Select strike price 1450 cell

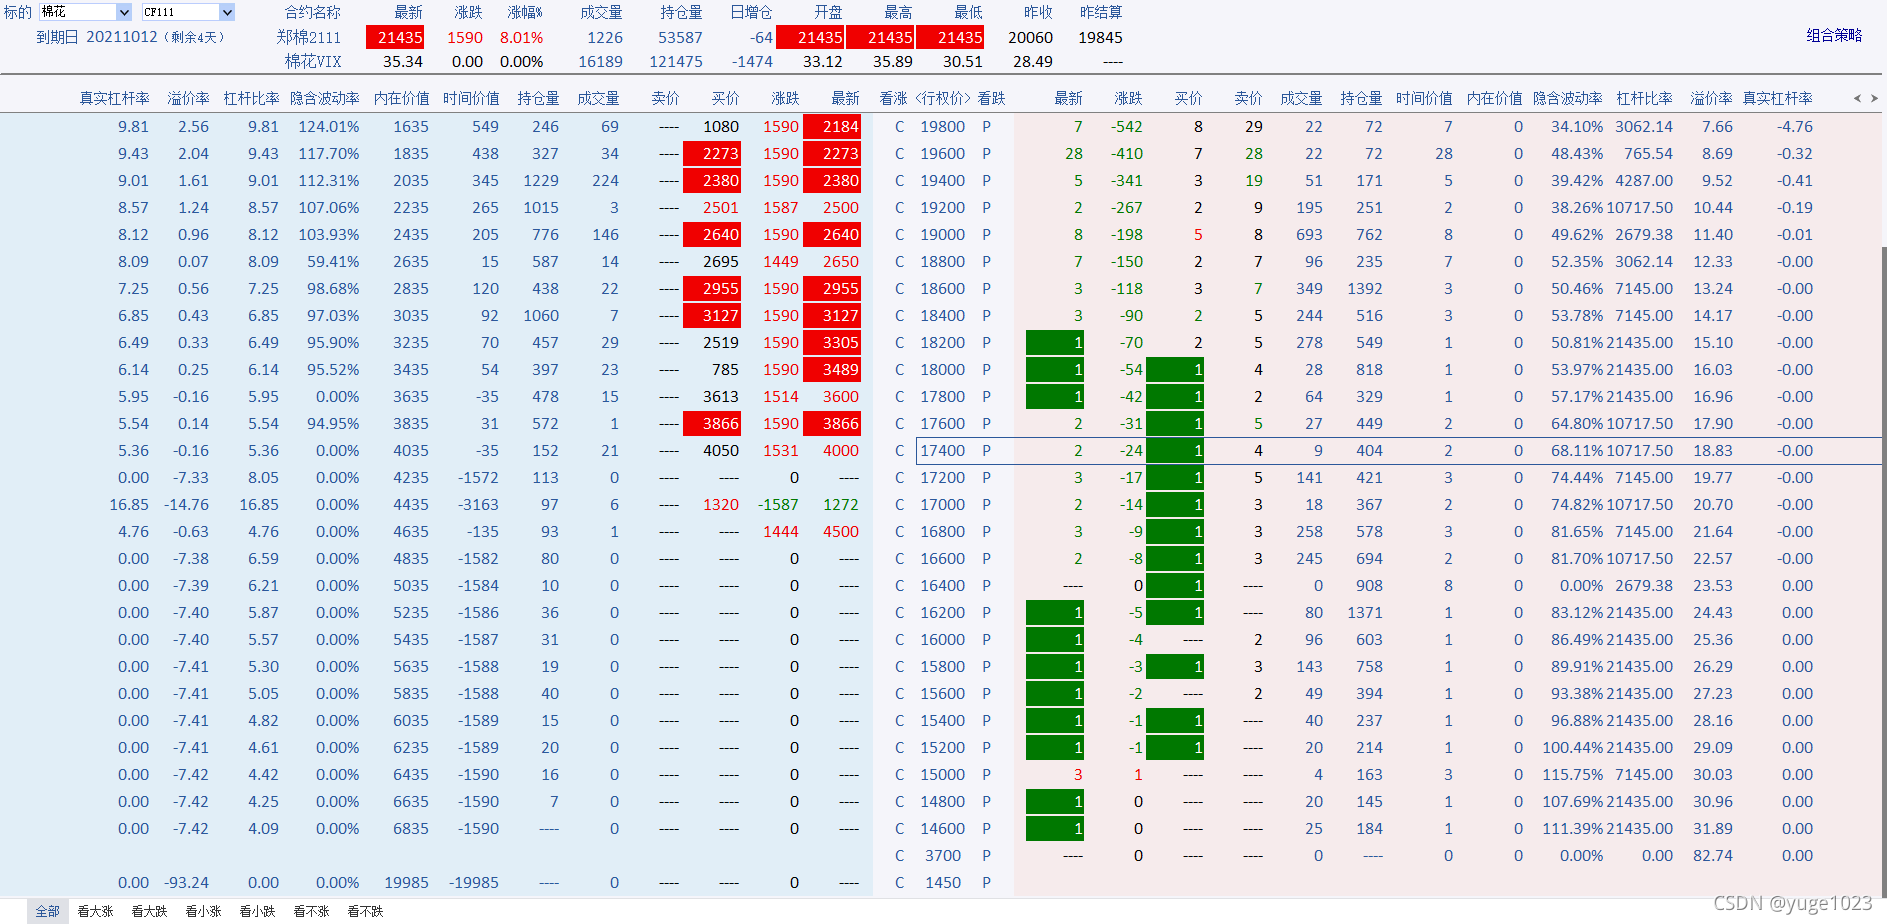(x=943, y=882)
